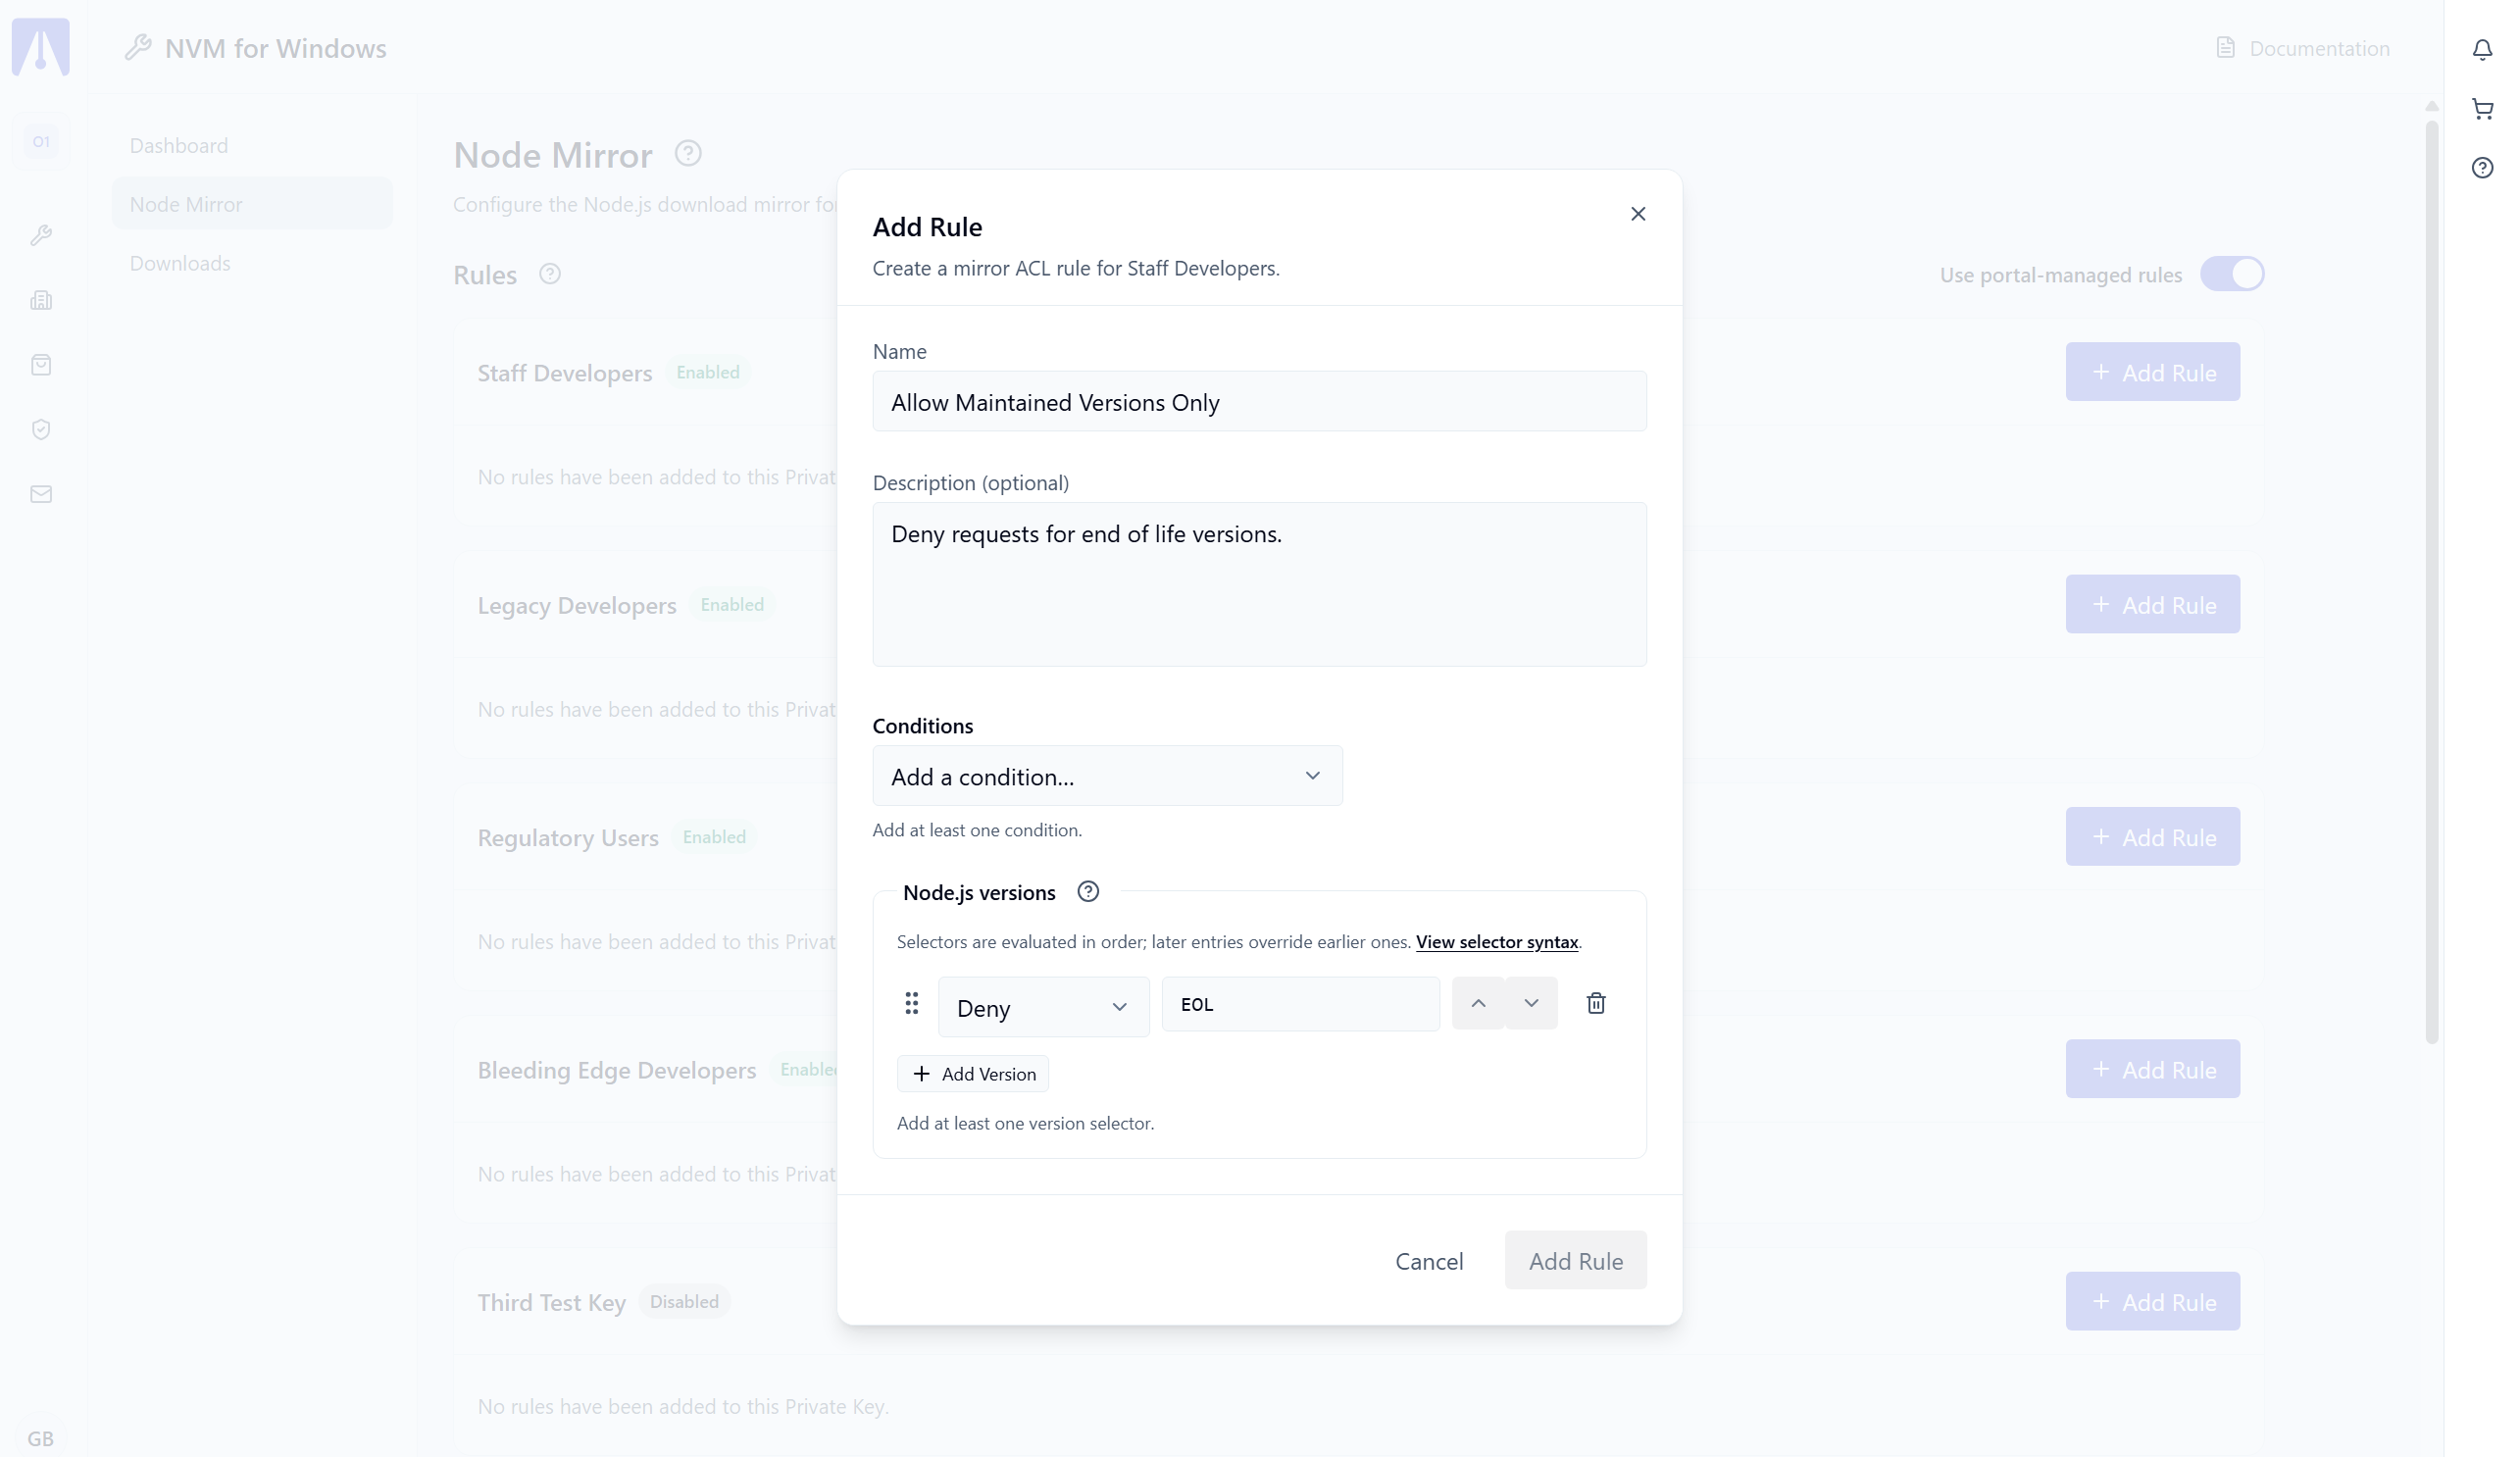This screenshot has height=1457, width=2520.
Task: Click the help circle icon in right rail
Action: pos(2482,167)
